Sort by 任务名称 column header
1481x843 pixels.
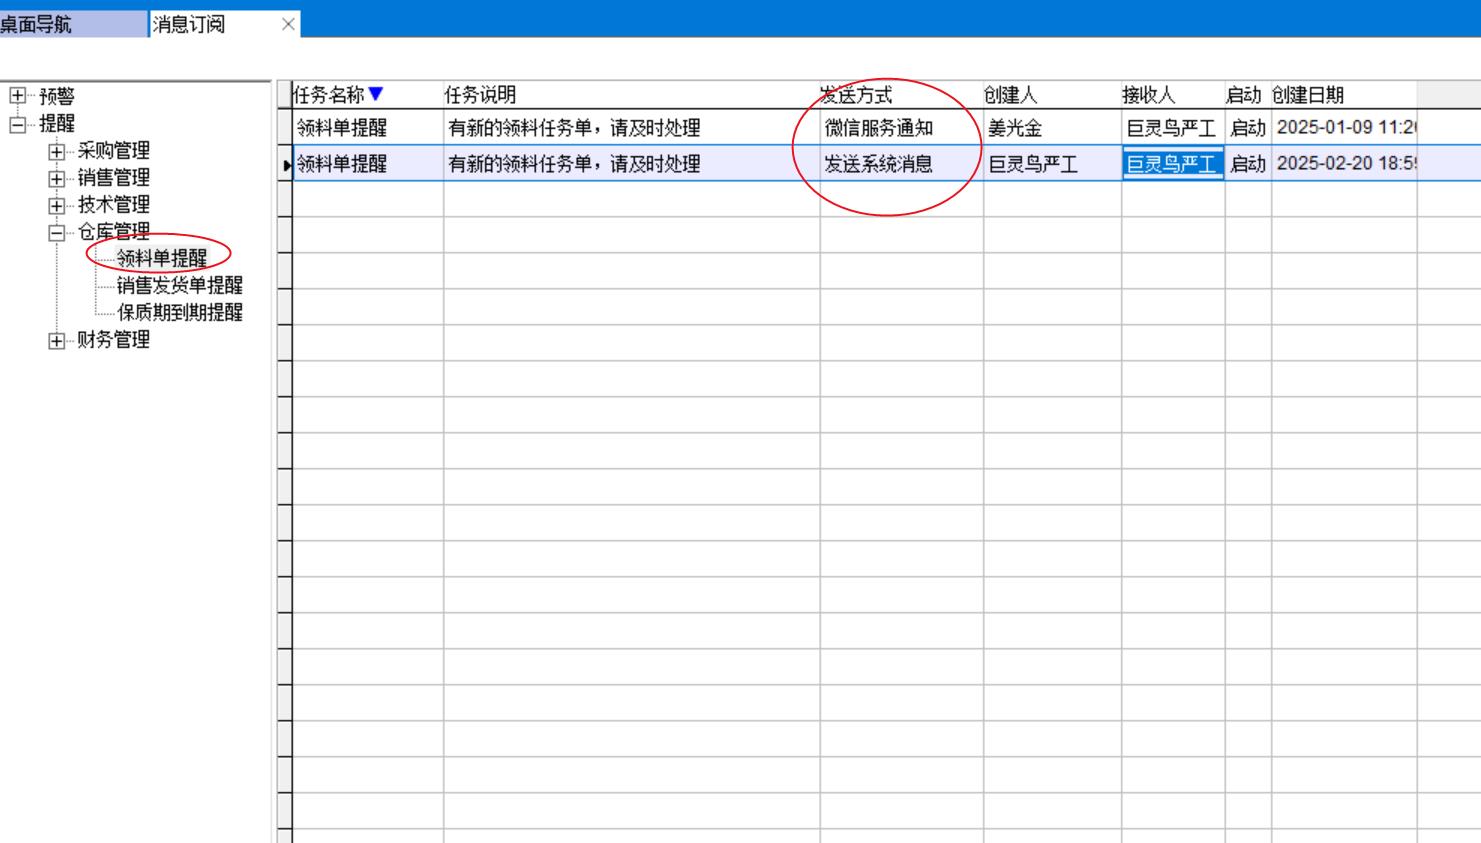tap(330, 95)
